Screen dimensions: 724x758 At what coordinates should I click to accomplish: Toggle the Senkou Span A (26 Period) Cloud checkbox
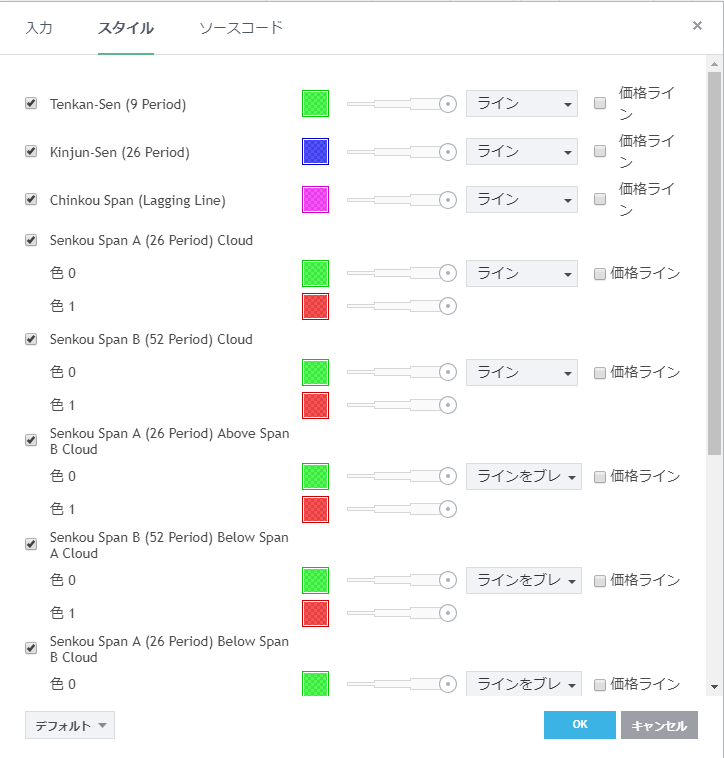31,240
